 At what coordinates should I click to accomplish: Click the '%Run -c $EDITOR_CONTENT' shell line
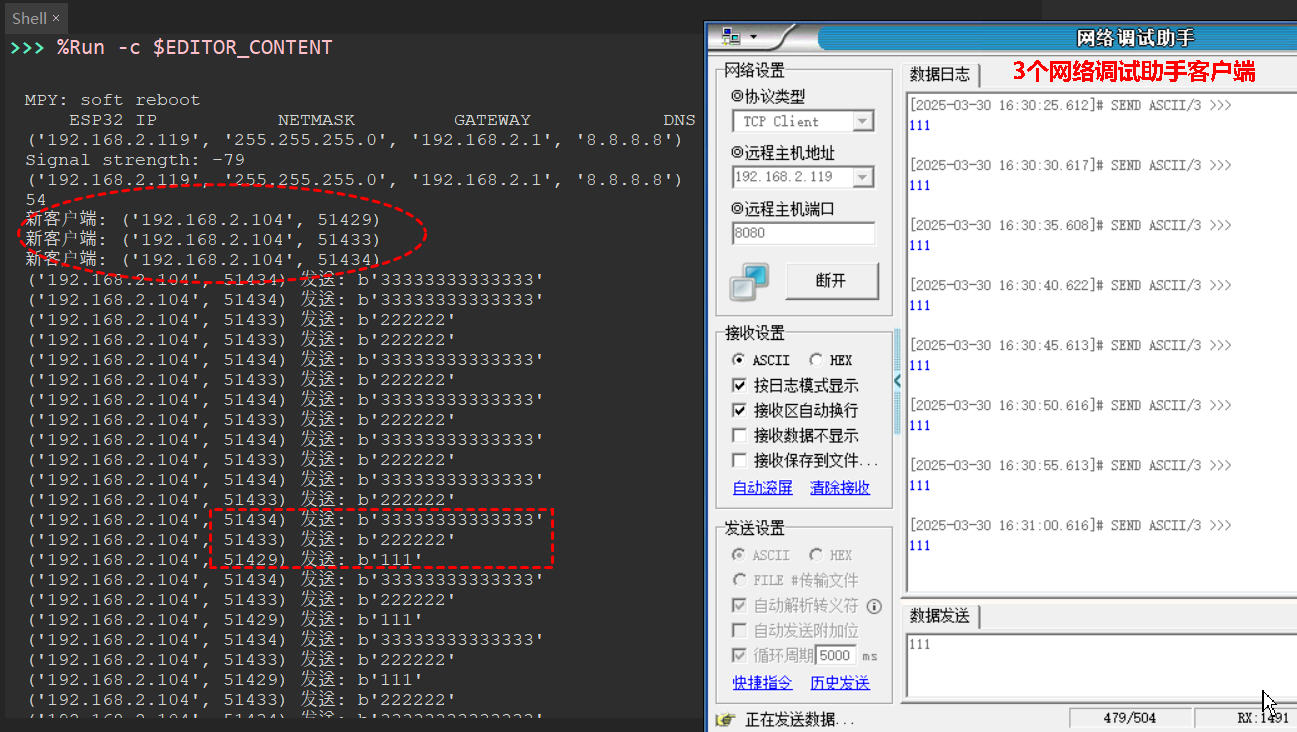[194, 48]
